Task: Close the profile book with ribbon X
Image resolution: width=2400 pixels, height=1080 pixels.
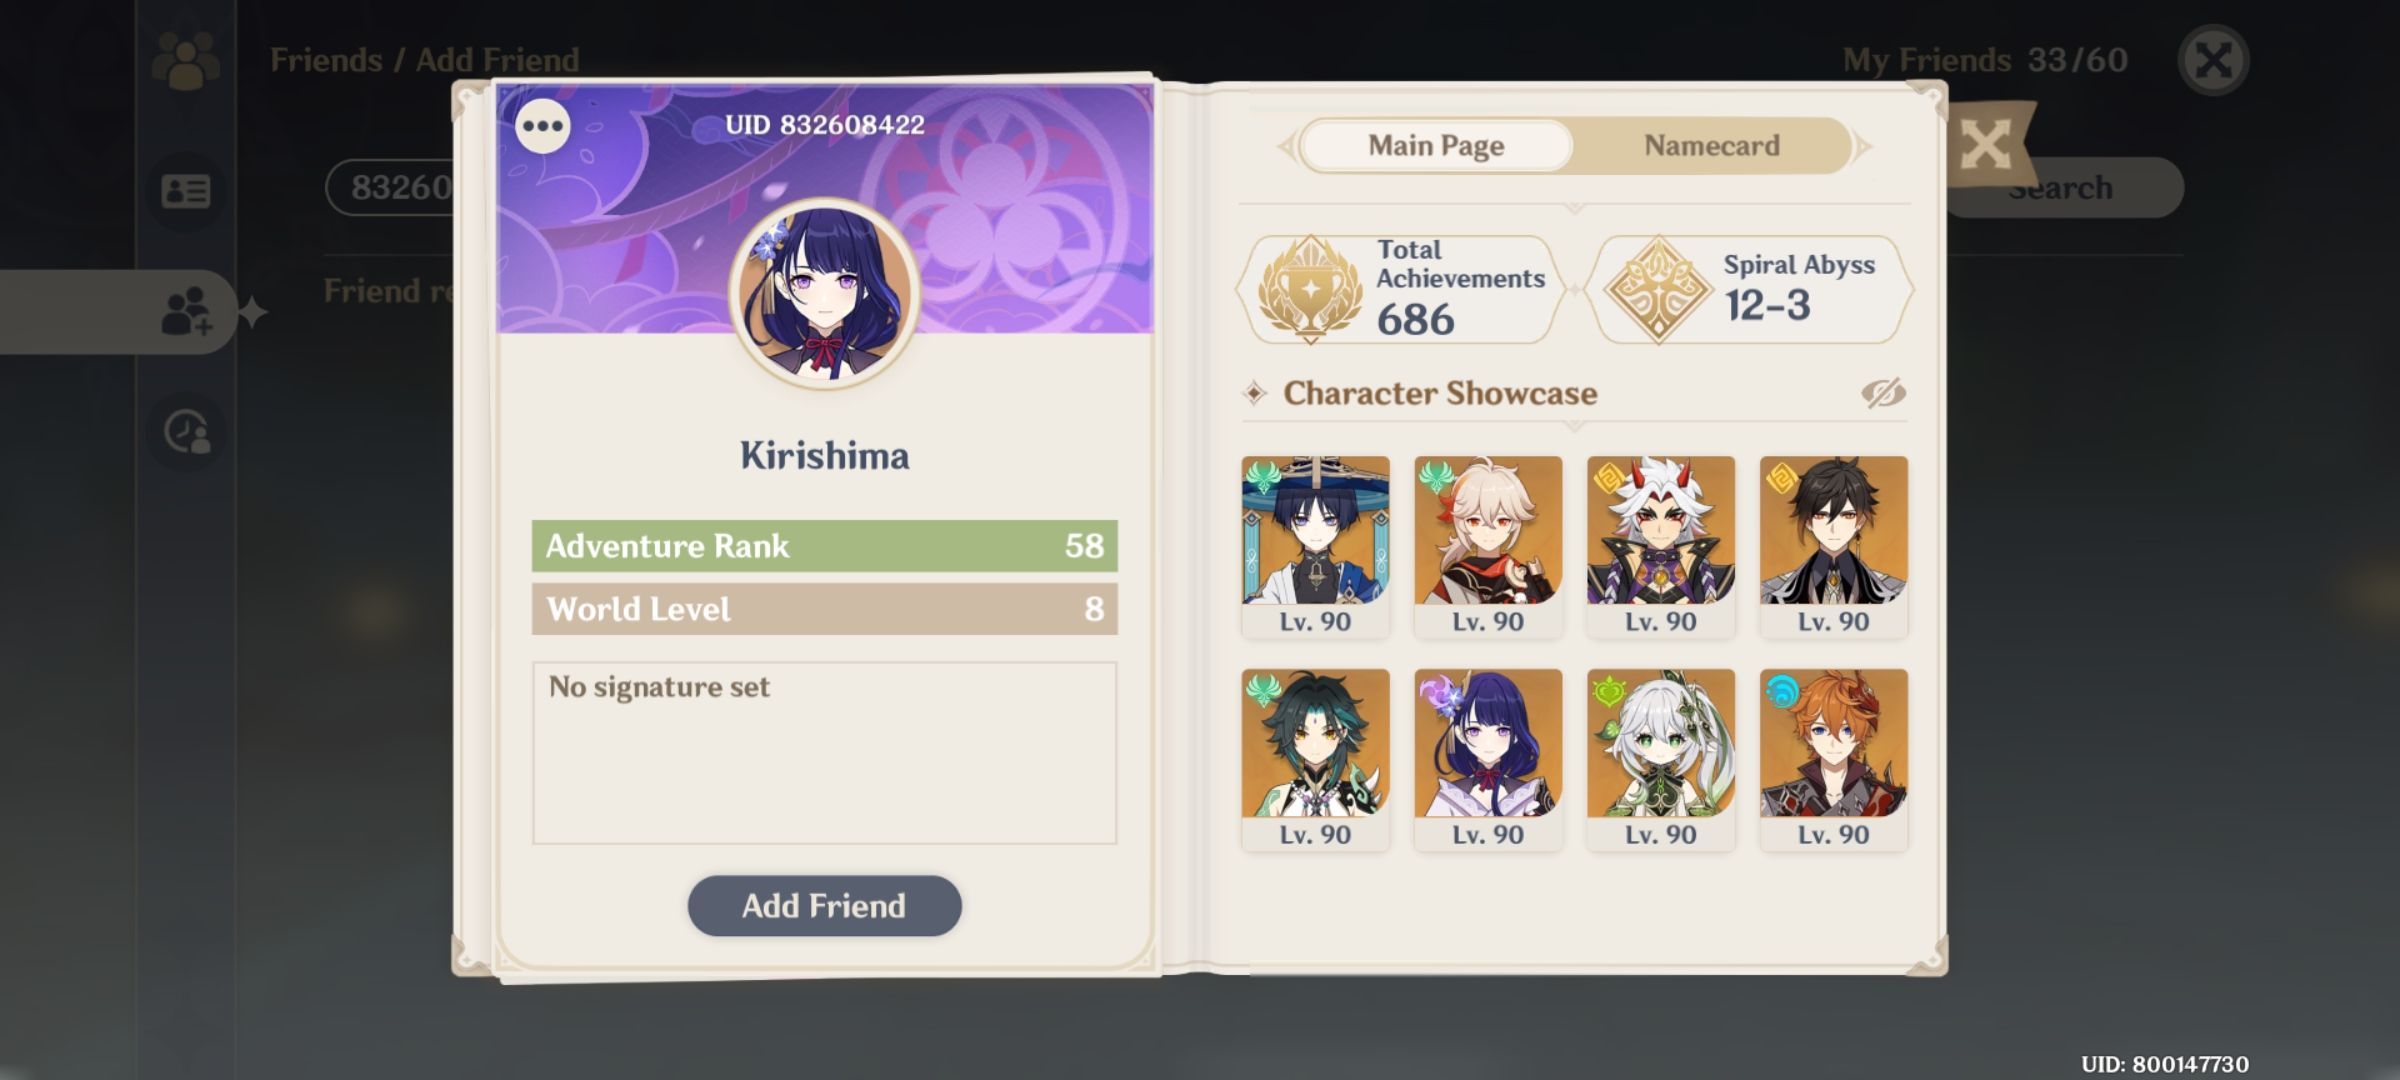Action: (x=1986, y=146)
